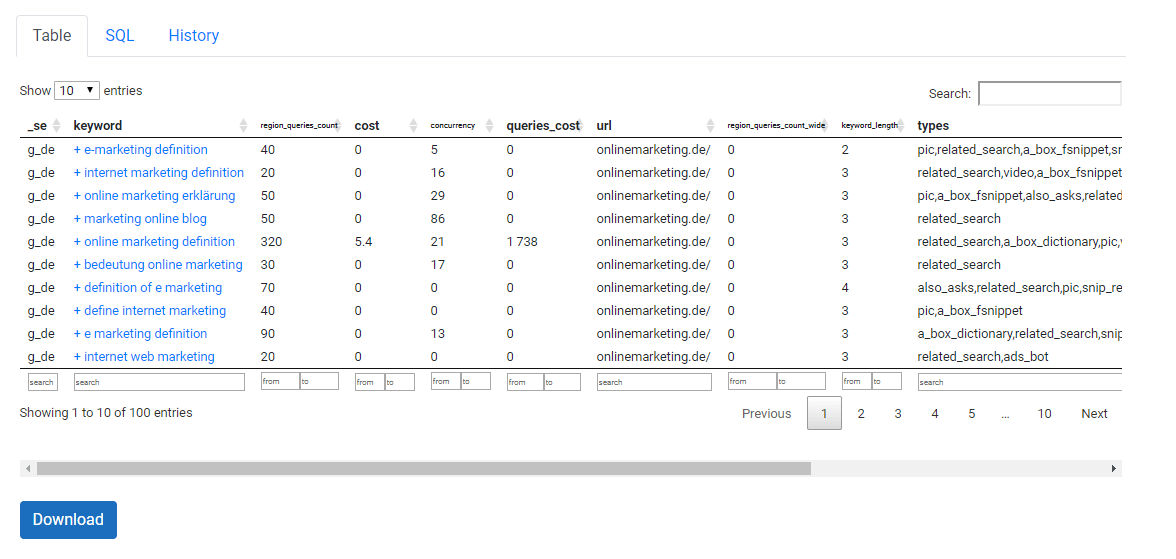Click queries_cost 'to' filter field

point(562,382)
